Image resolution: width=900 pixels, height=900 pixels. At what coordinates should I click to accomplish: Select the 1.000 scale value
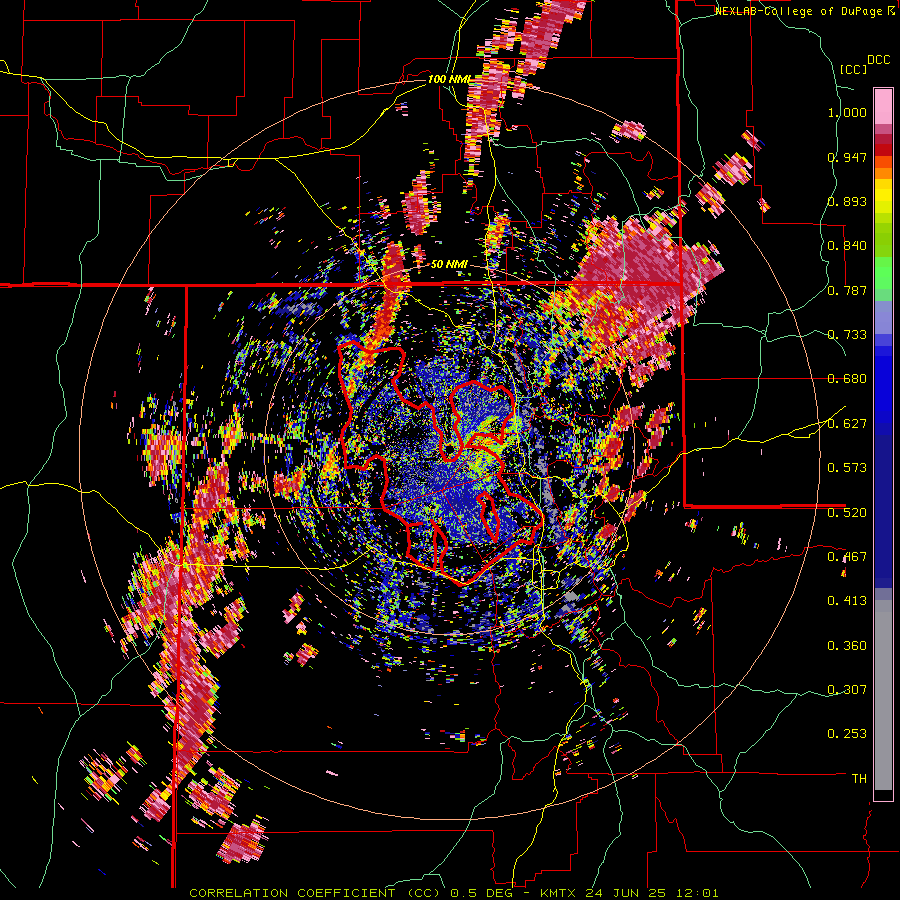click(x=847, y=112)
